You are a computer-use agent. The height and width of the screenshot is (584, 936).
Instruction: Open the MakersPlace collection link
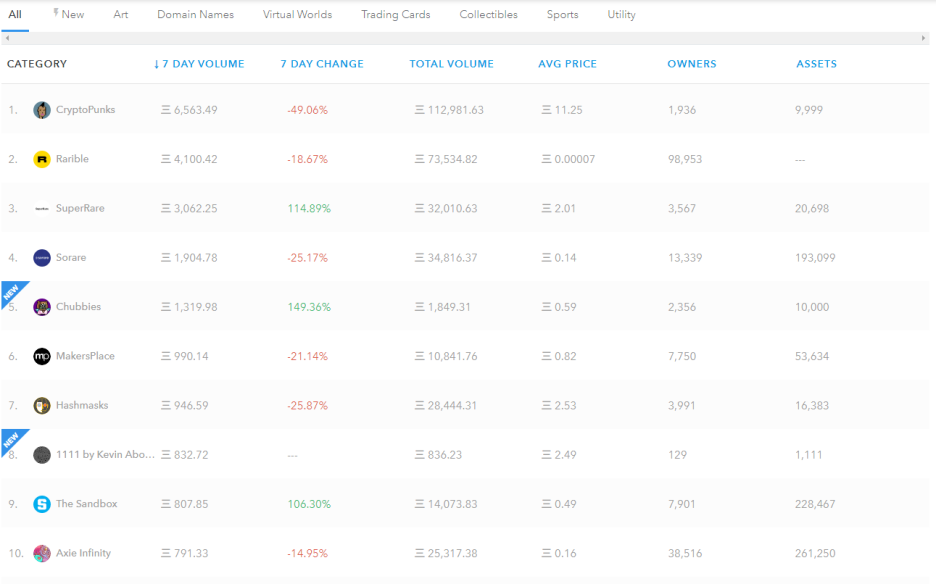(85, 356)
